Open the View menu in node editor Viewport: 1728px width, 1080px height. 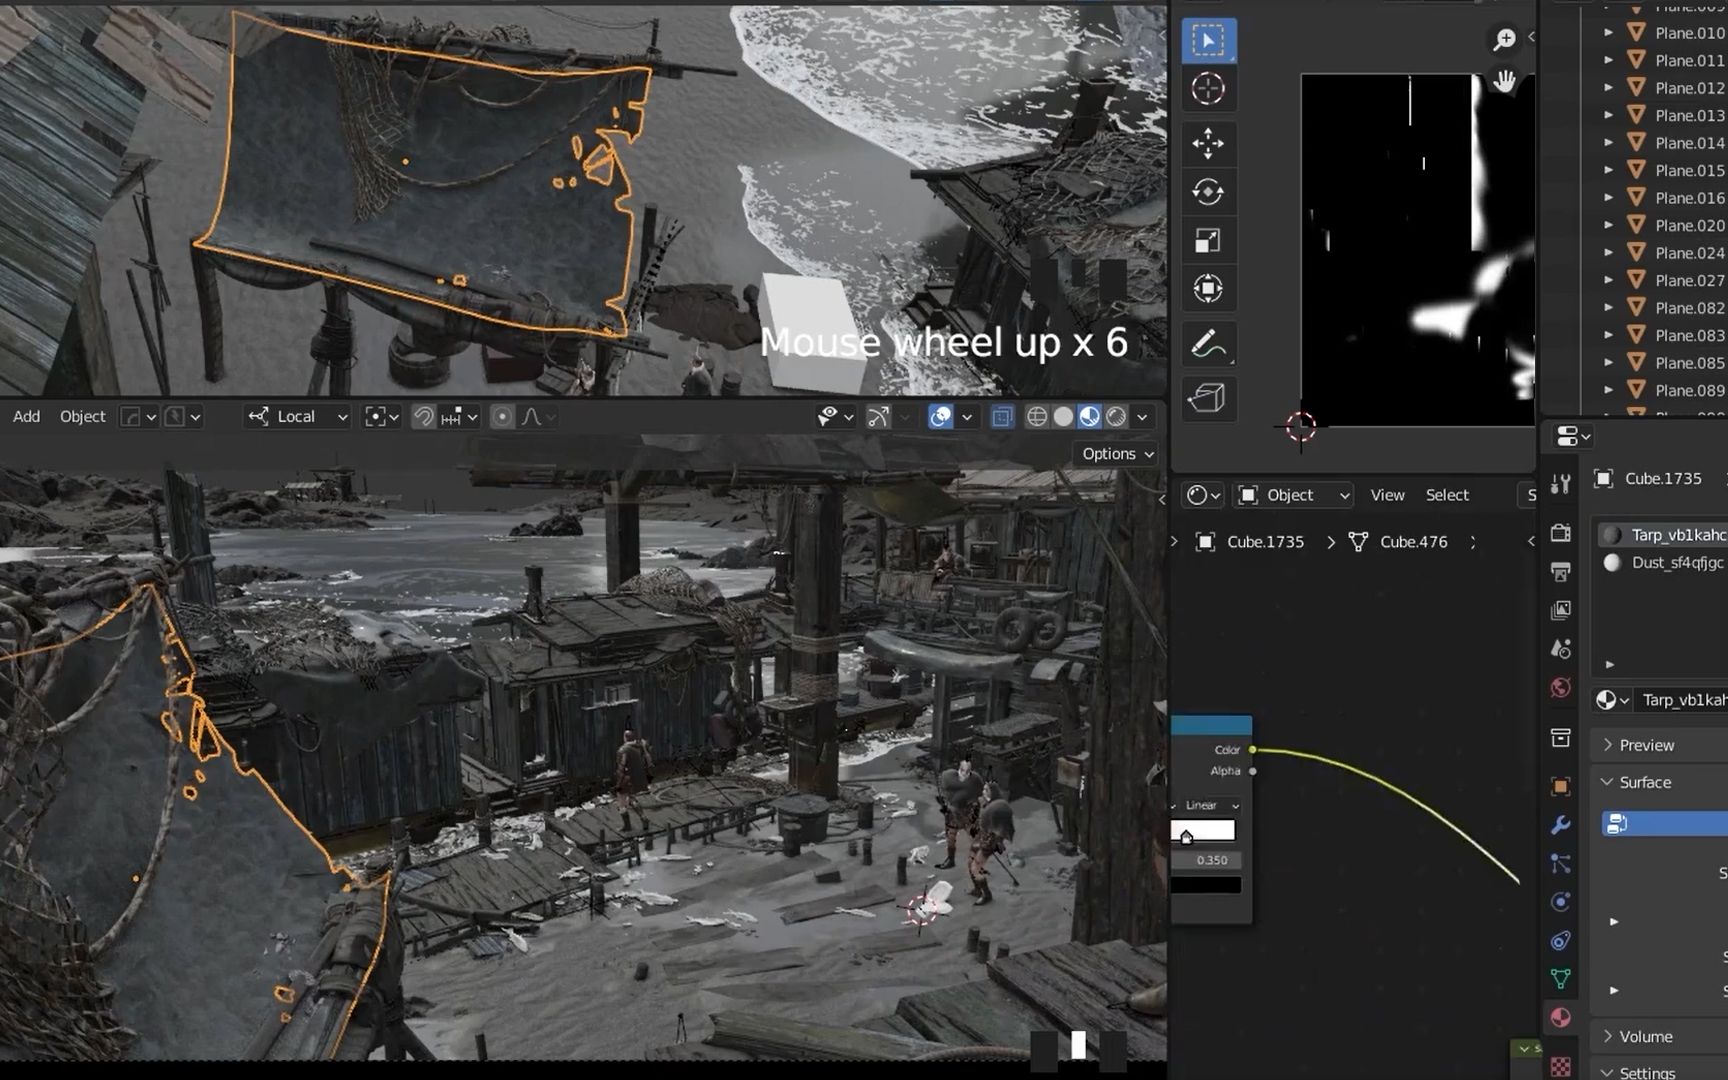pyautogui.click(x=1387, y=495)
